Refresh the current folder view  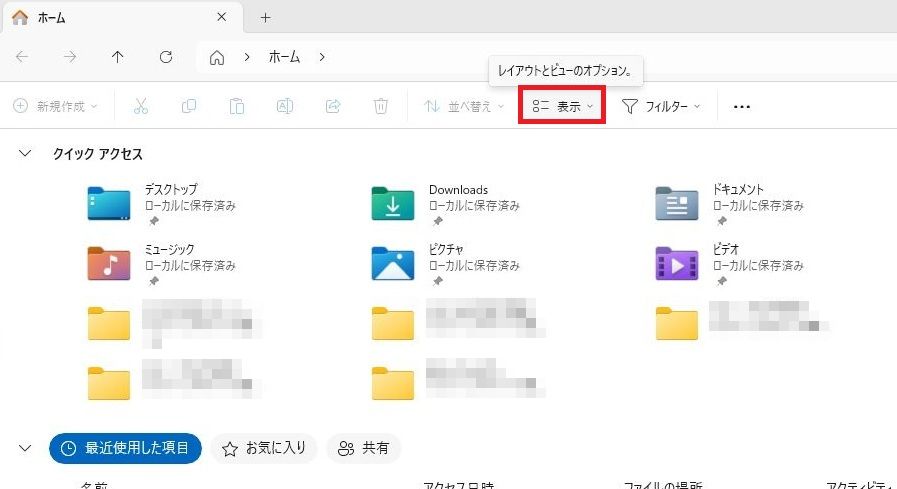166,57
